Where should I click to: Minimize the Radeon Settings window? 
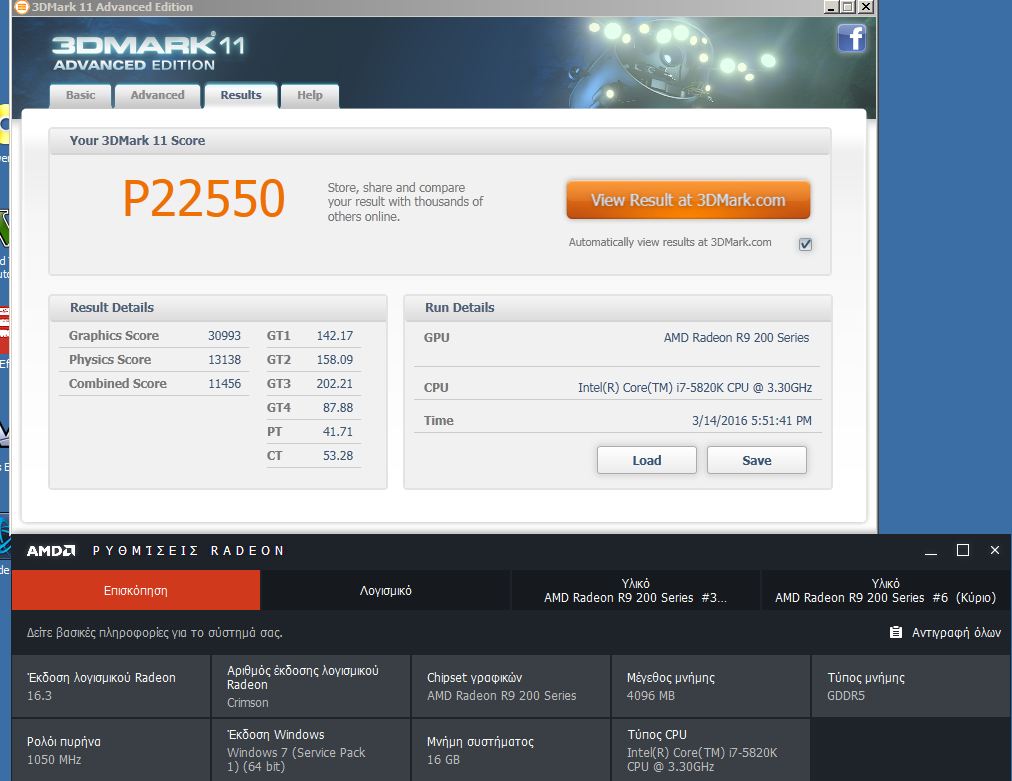[931, 551]
